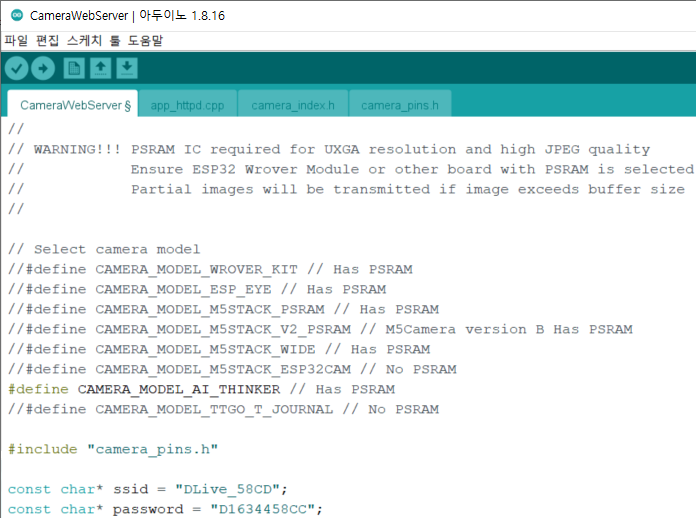The height and width of the screenshot is (518, 696).
Task: Click the CAMERA_MODEL_AI_THINKER define line
Action: click(x=202, y=389)
